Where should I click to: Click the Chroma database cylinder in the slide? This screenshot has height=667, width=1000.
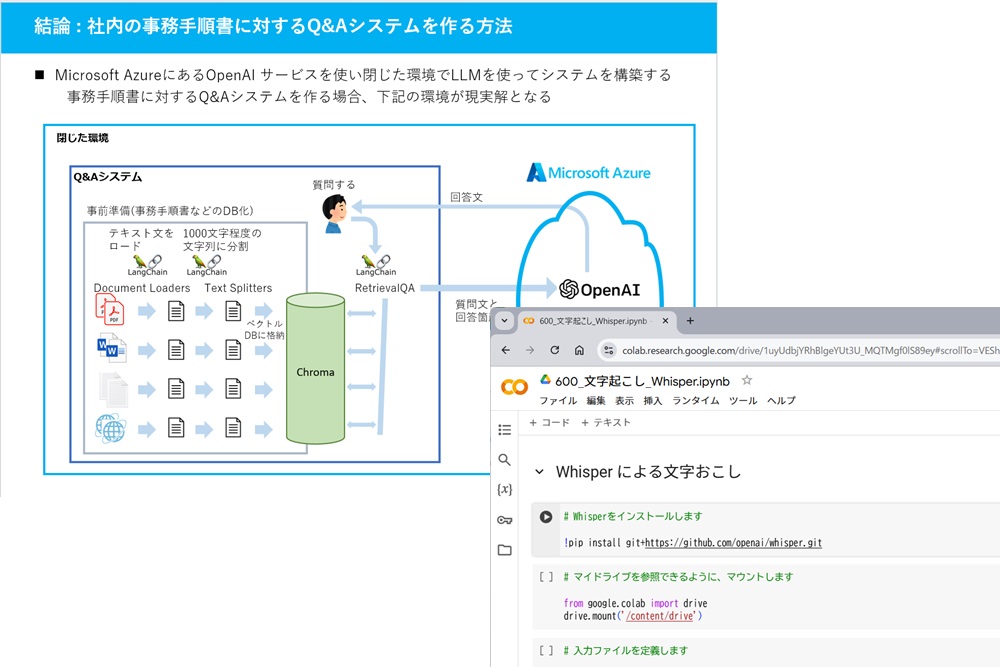(x=315, y=369)
